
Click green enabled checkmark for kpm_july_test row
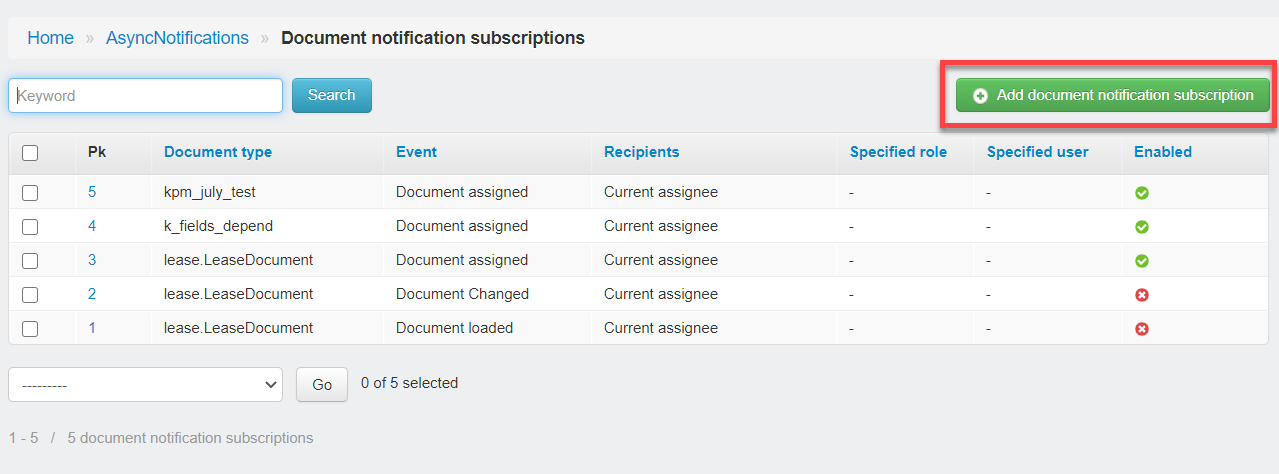(1142, 193)
